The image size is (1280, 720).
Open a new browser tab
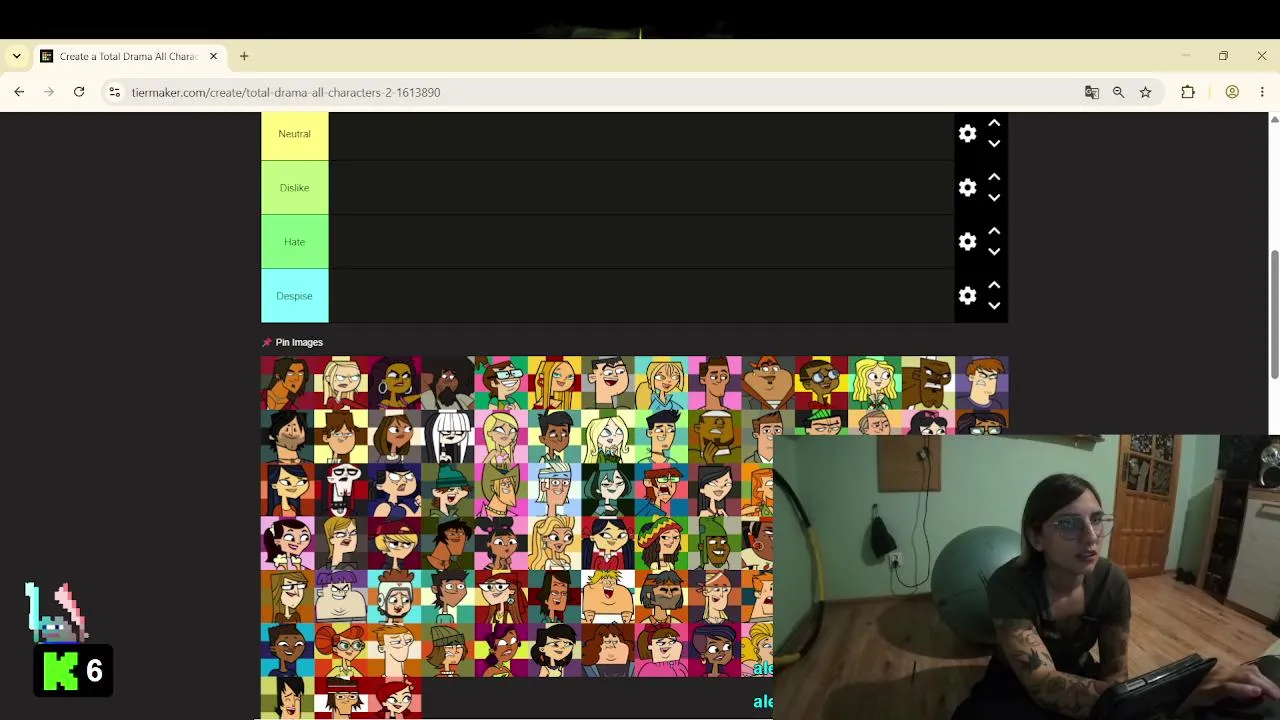point(244,56)
